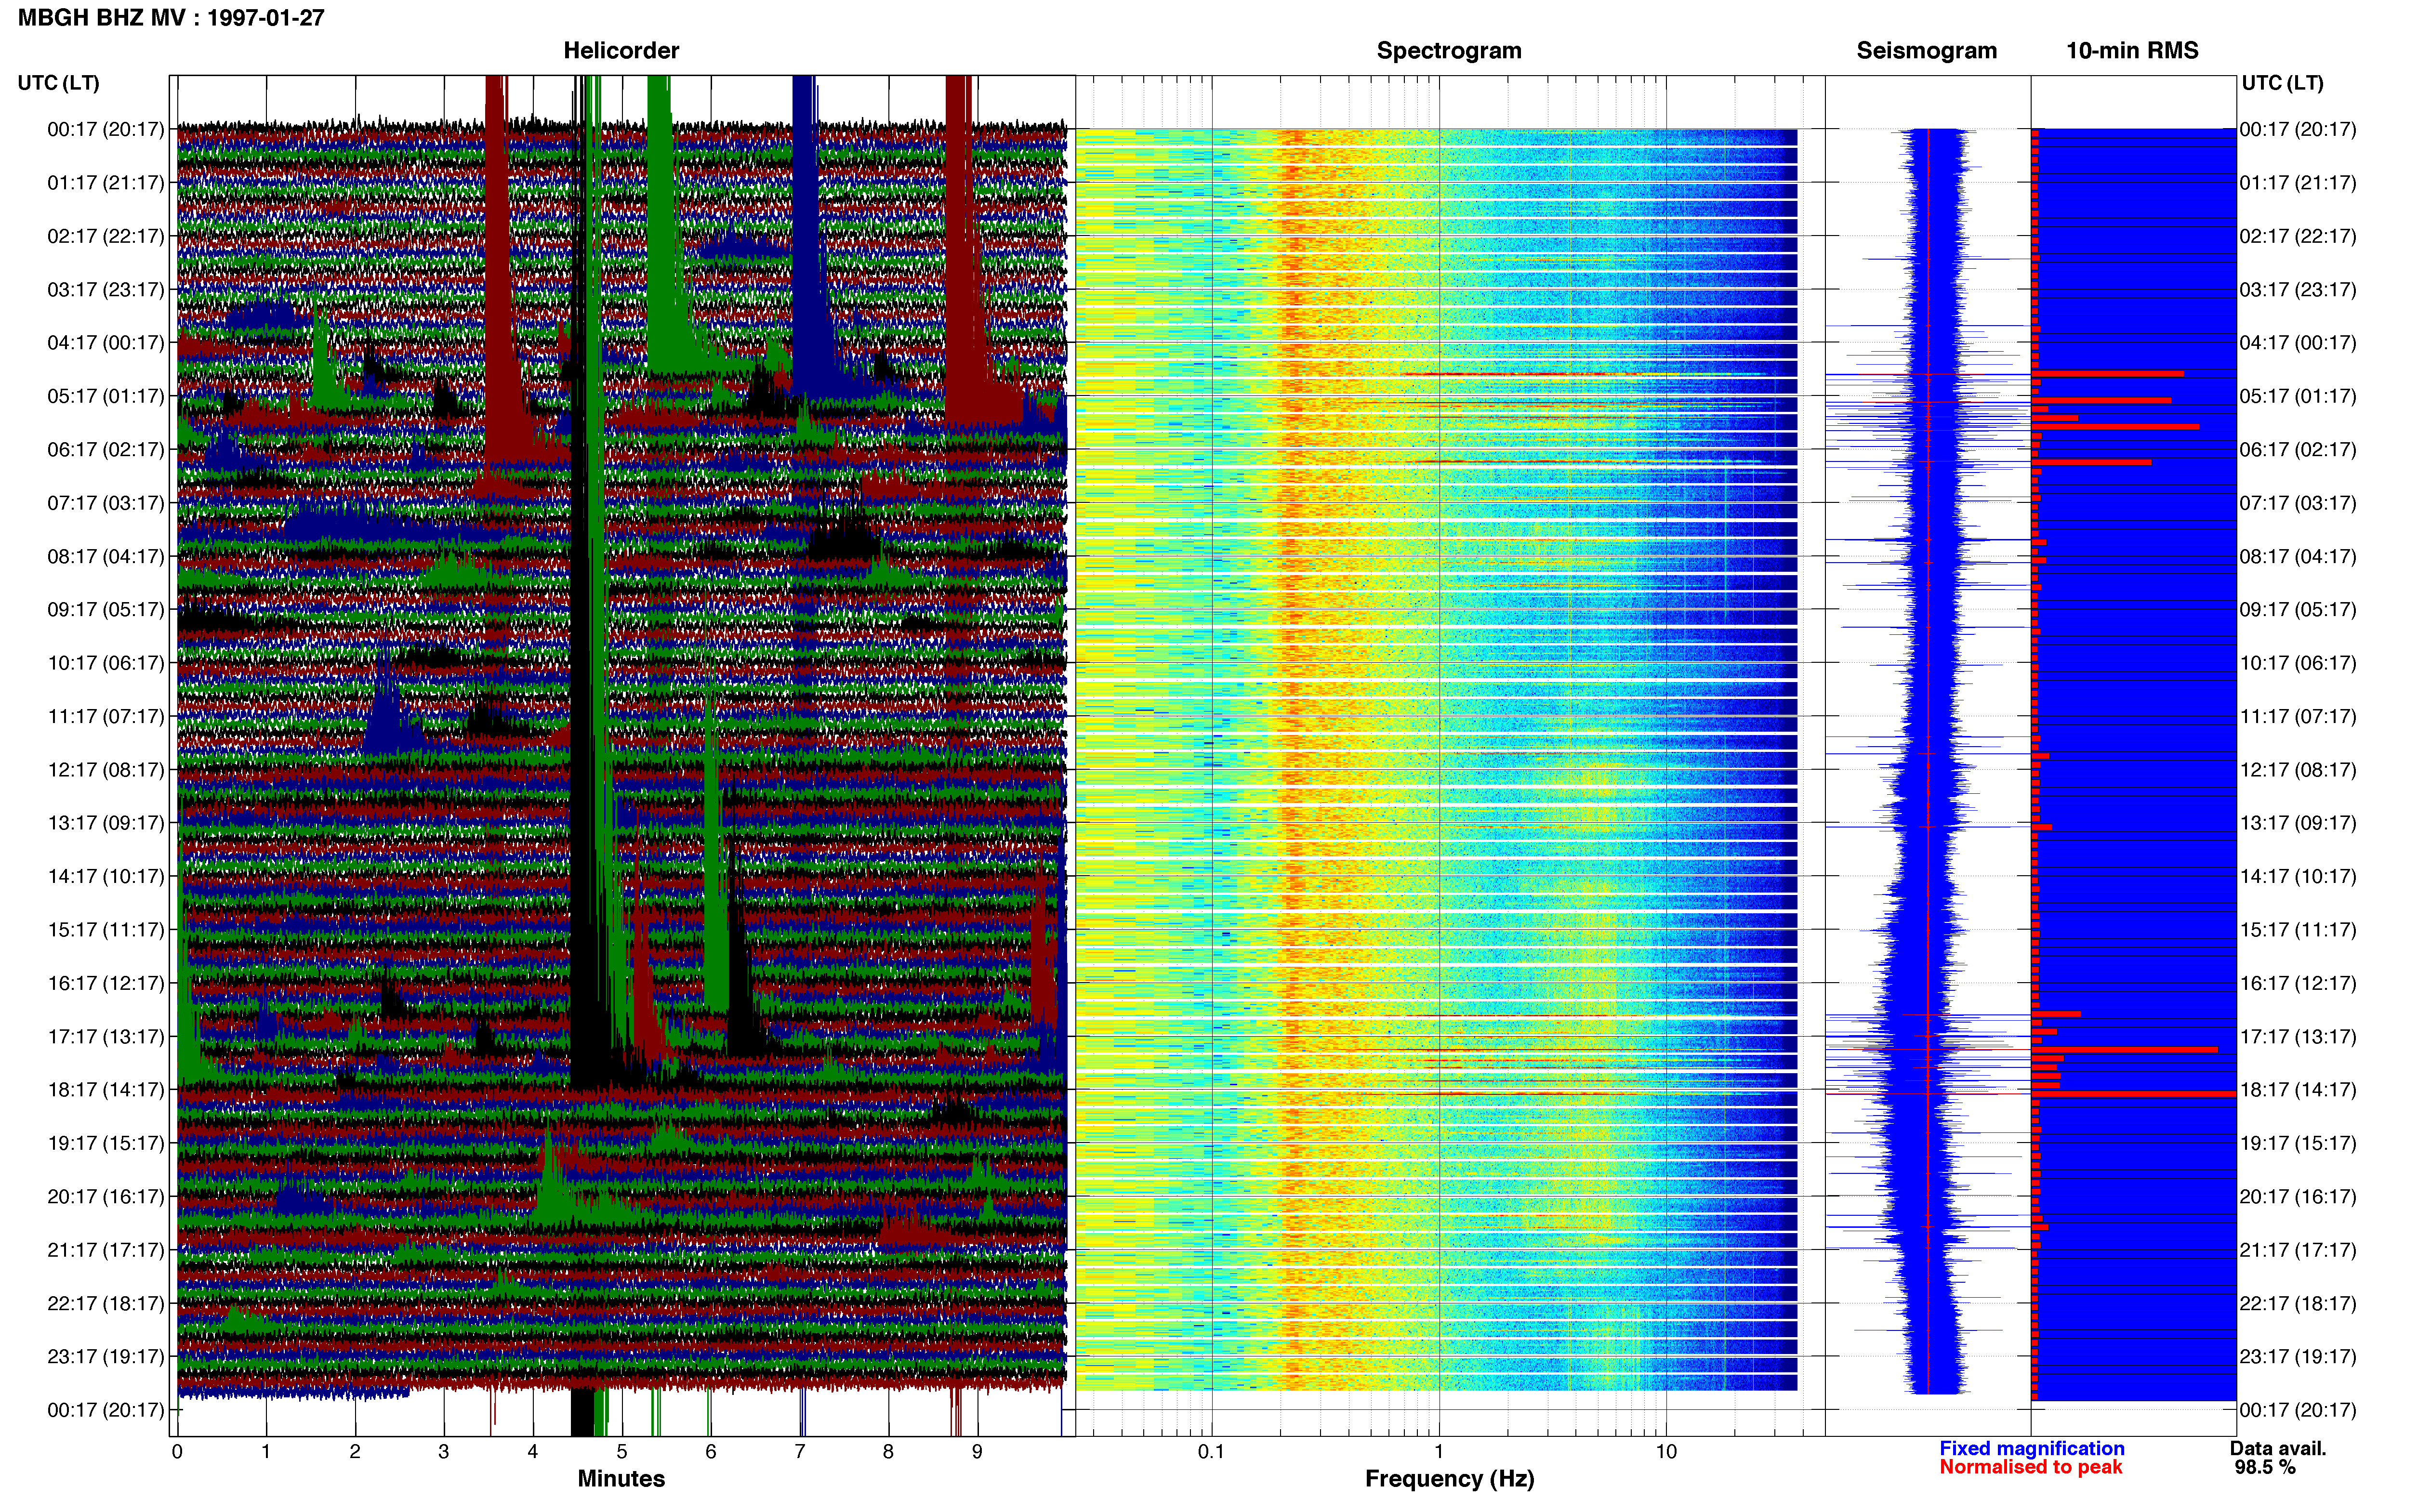Image resolution: width=2418 pixels, height=1512 pixels.
Task: Click the helicorder minutes tick label '9'
Action: [x=977, y=1452]
